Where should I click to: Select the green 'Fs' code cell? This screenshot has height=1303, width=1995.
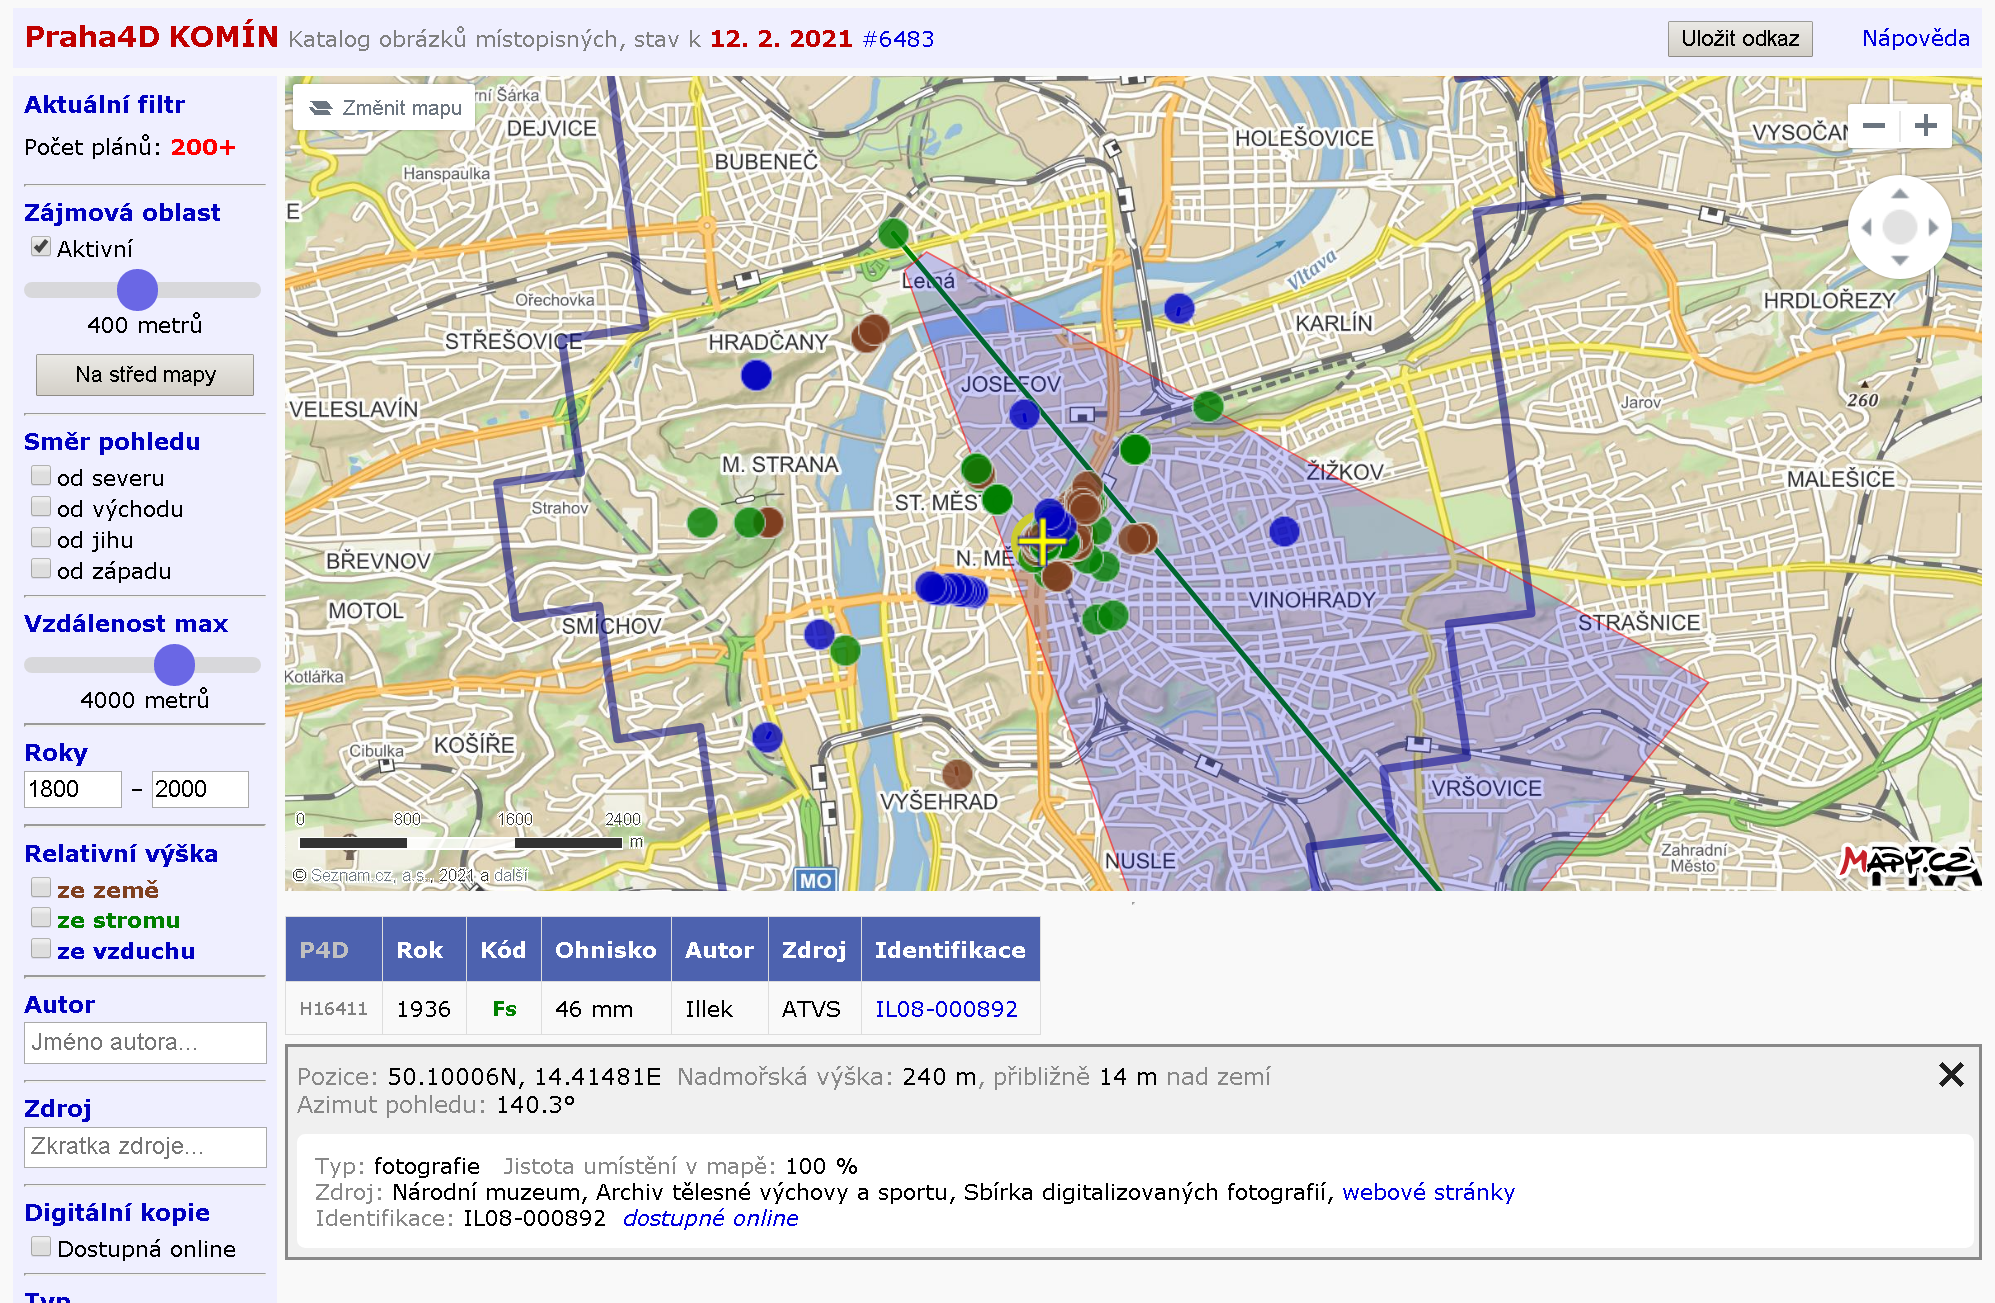pos(504,1009)
